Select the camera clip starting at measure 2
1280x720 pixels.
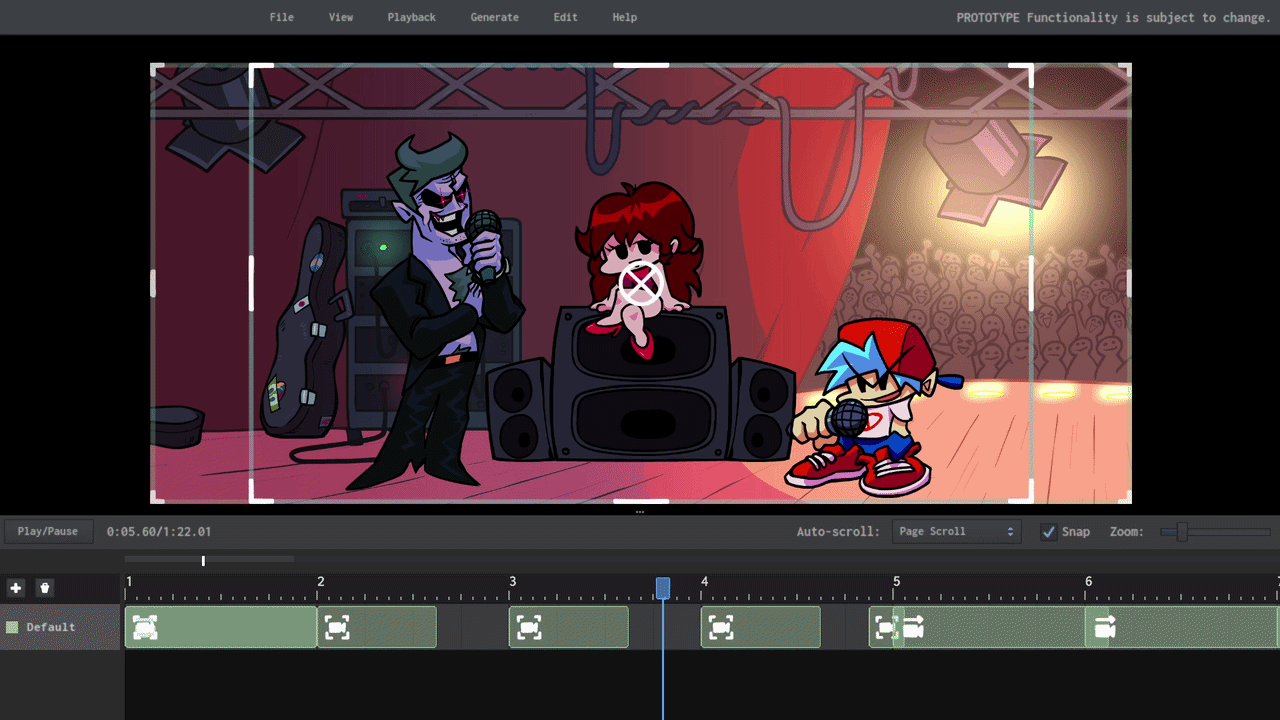coord(377,627)
